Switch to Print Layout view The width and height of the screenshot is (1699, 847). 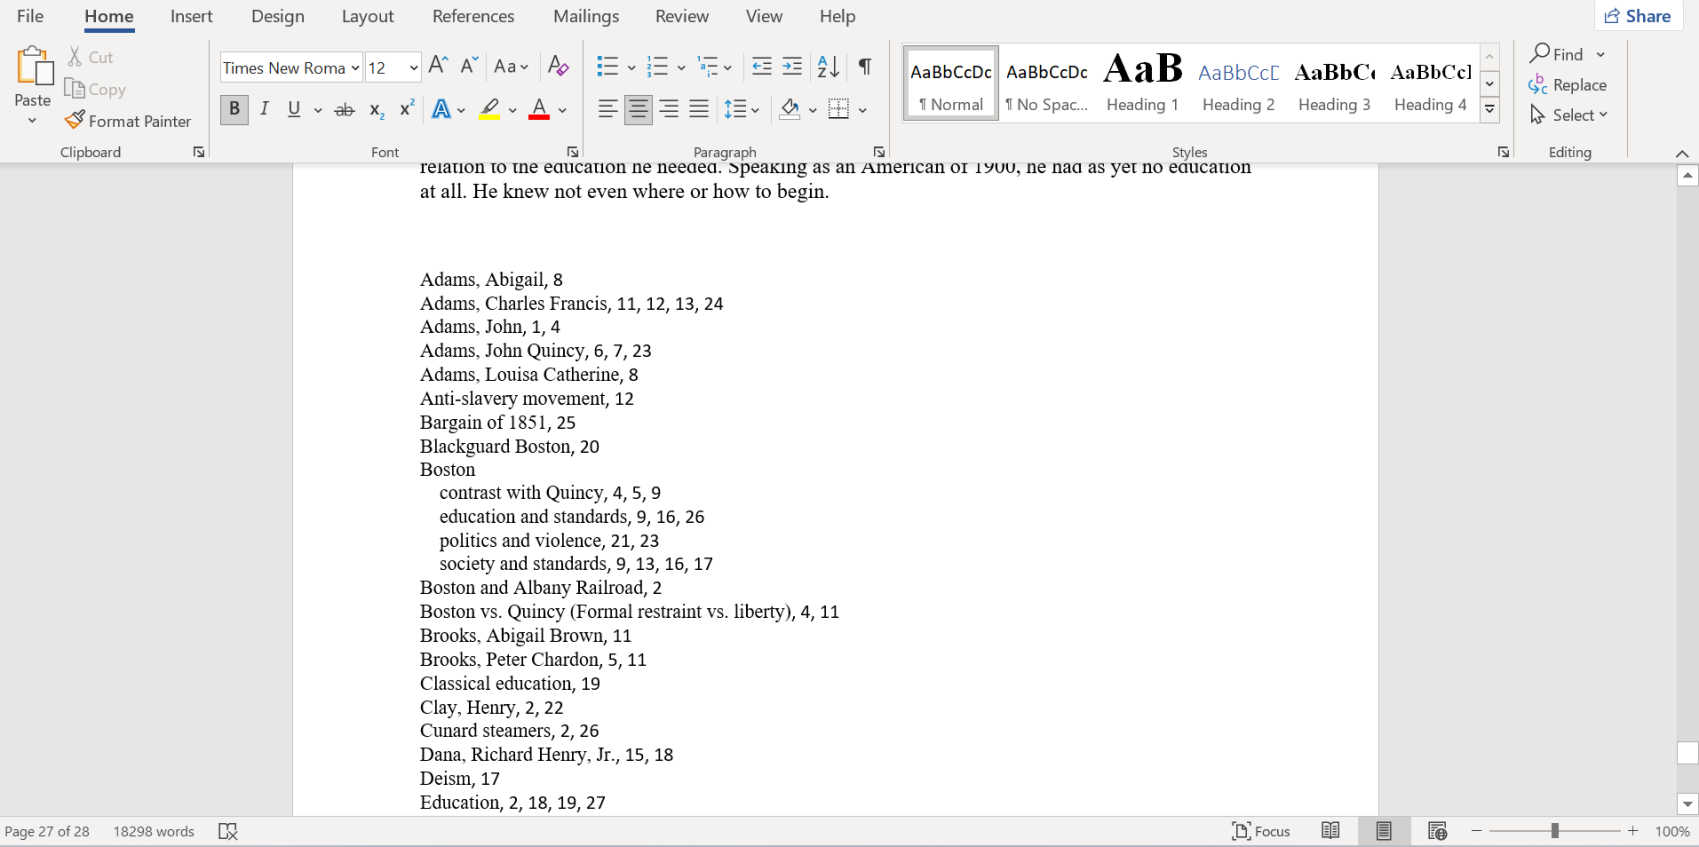point(1384,831)
